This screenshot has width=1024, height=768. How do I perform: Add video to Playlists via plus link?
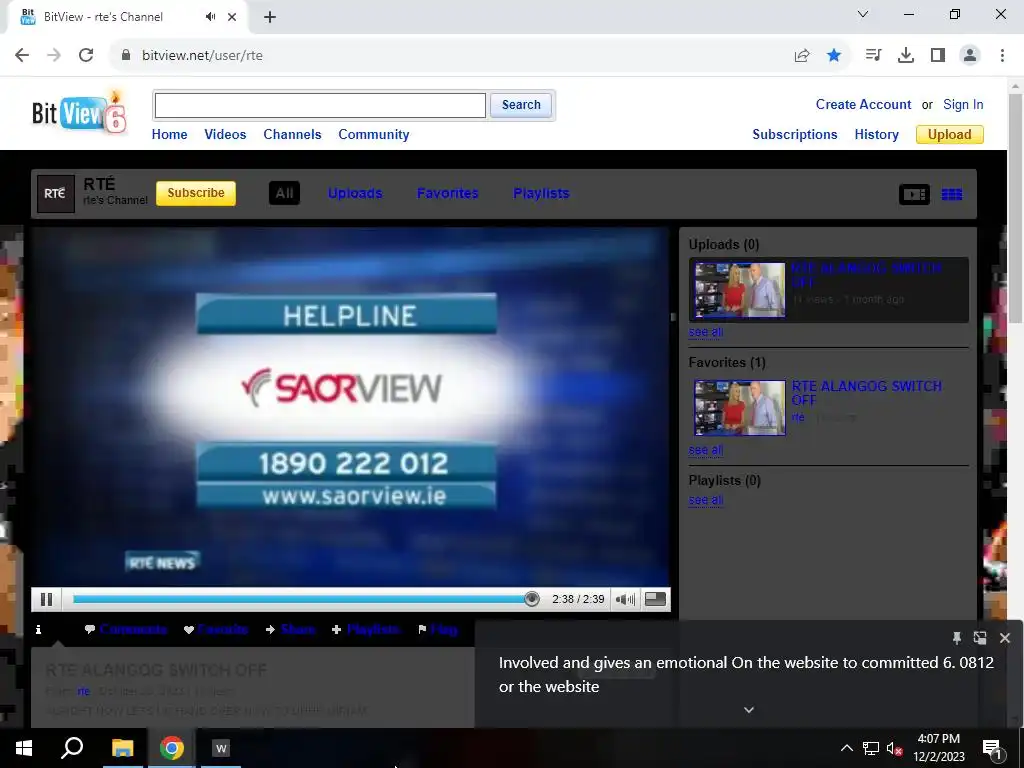(x=366, y=630)
